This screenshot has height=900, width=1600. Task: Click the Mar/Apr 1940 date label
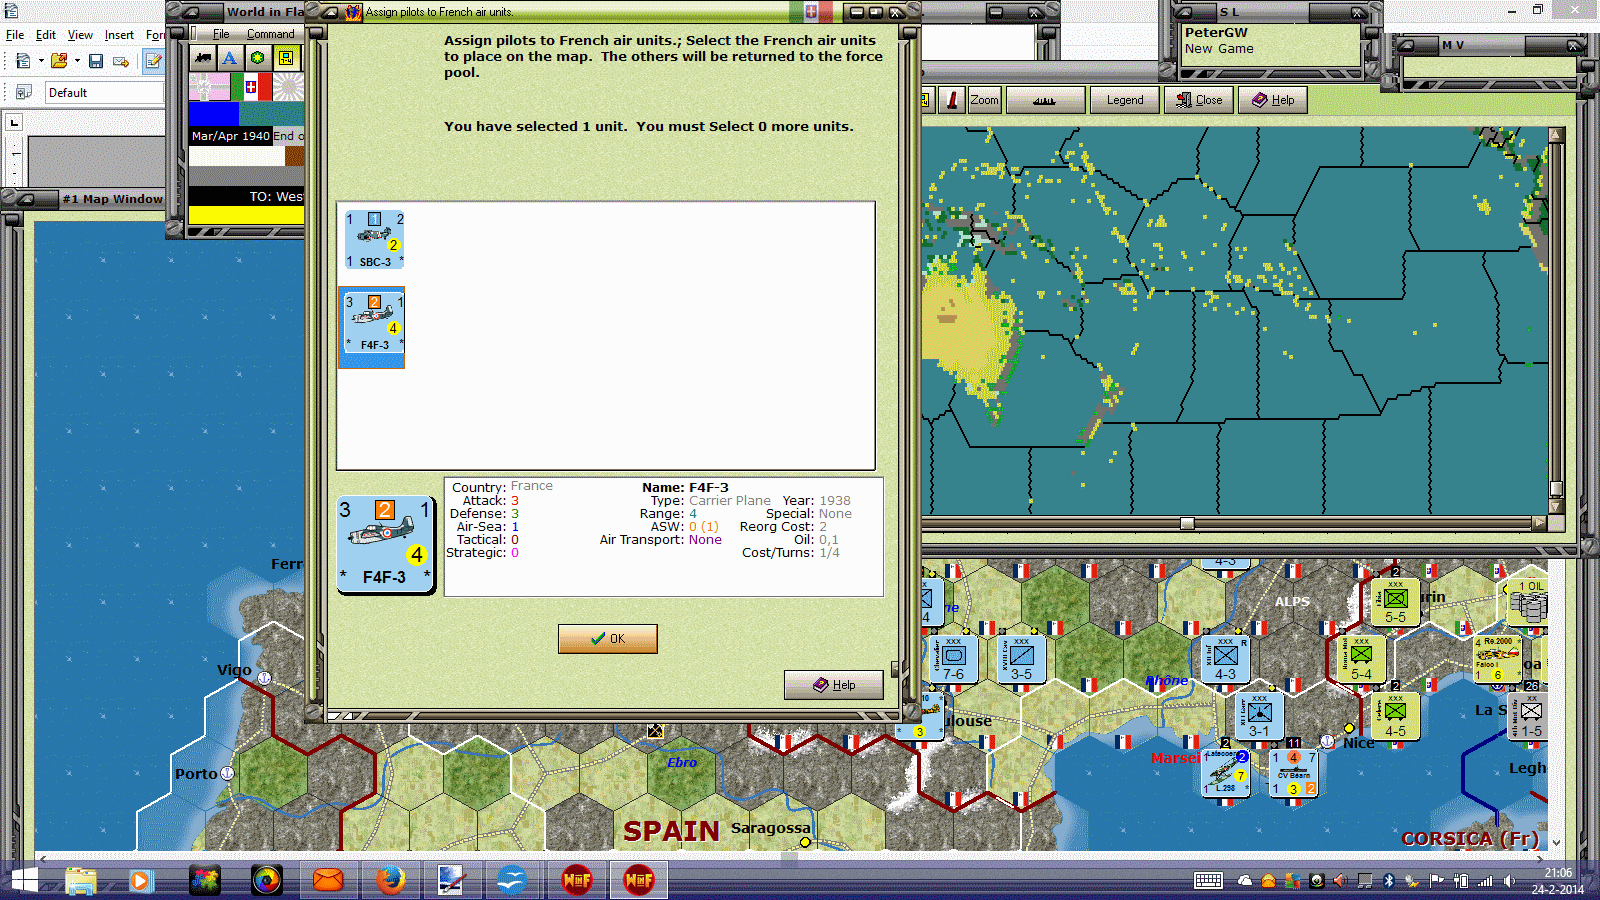pos(230,136)
